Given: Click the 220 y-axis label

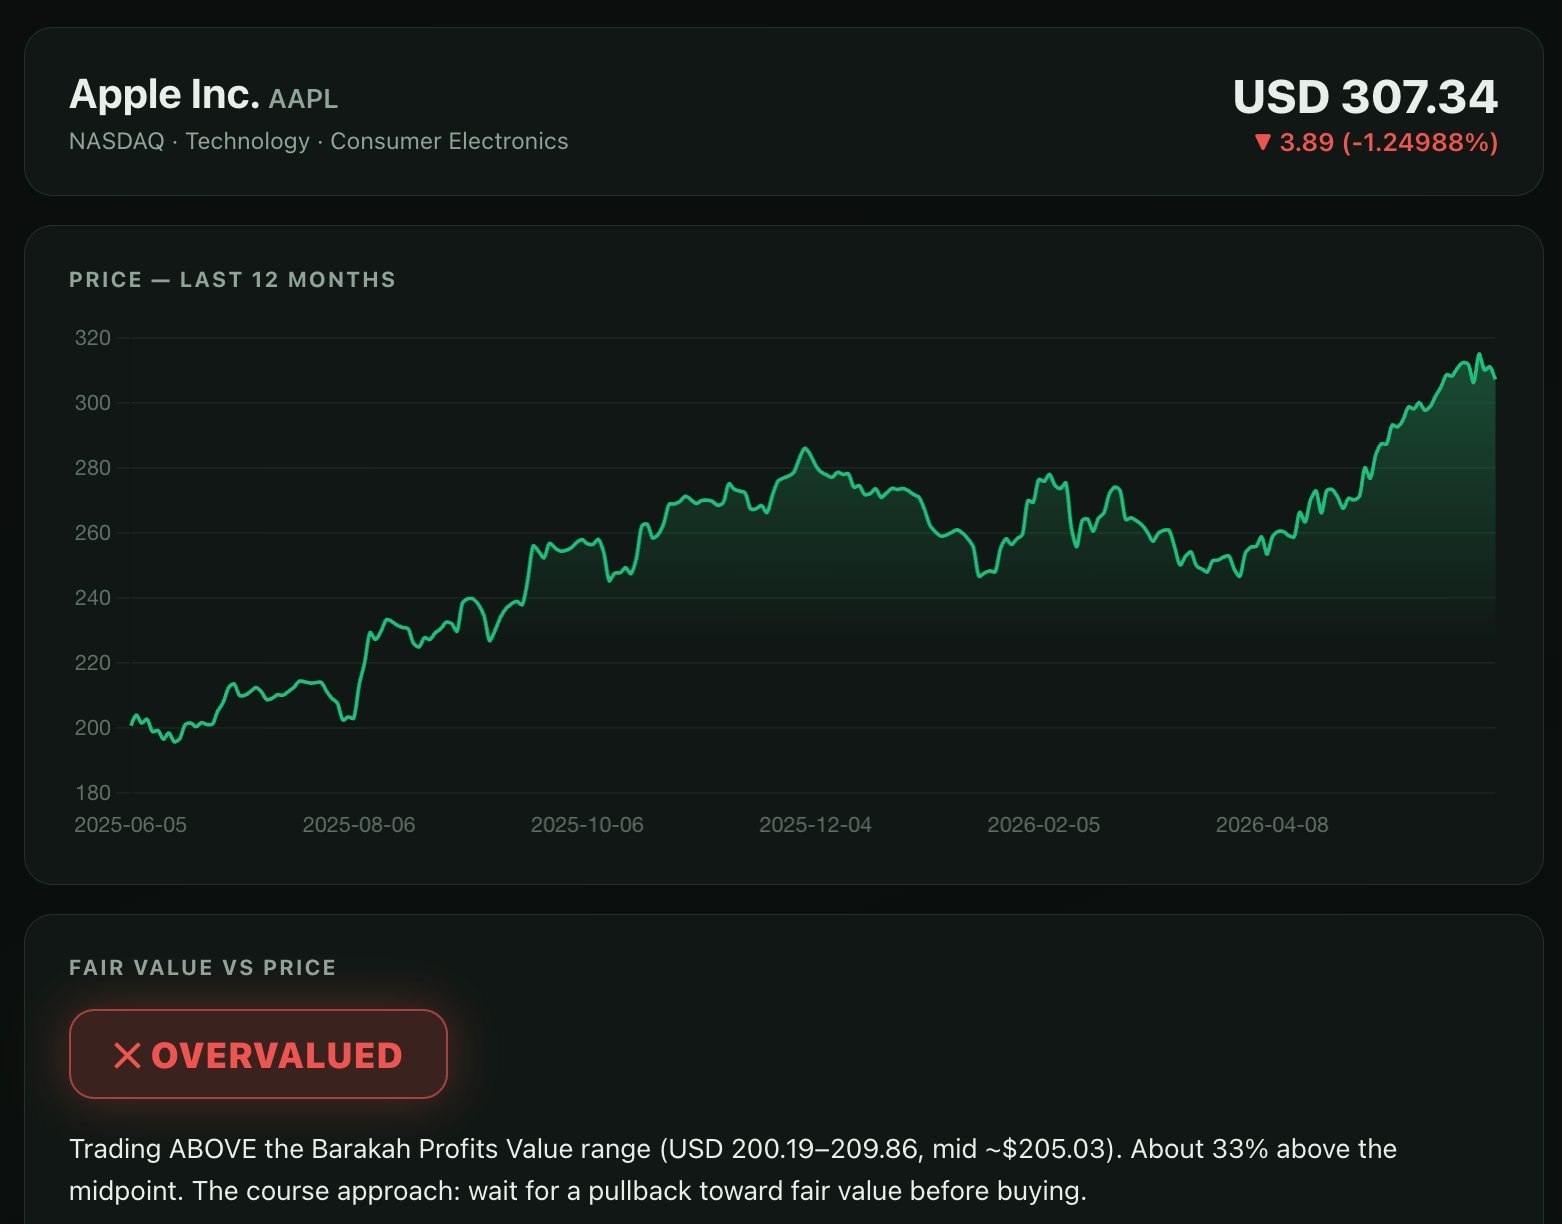Looking at the screenshot, I should (93, 663).
